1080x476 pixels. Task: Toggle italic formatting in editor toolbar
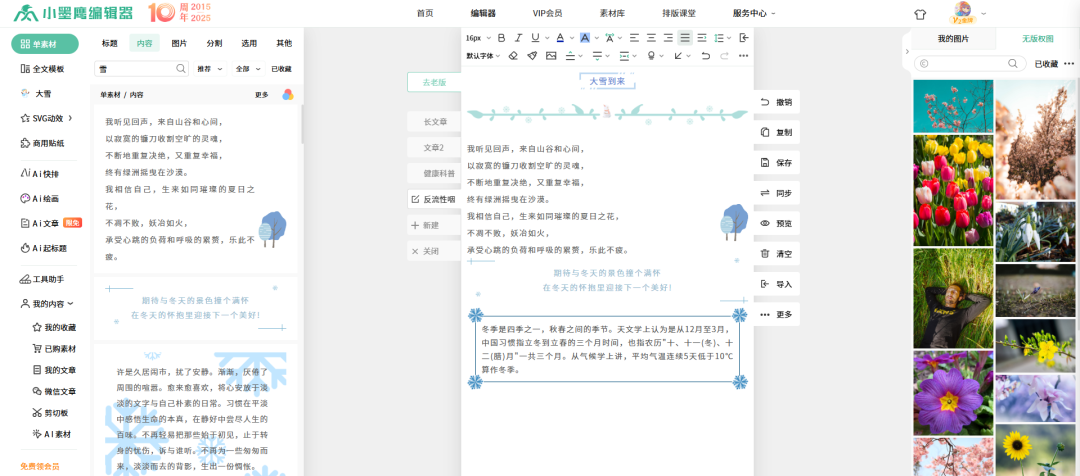518,38
